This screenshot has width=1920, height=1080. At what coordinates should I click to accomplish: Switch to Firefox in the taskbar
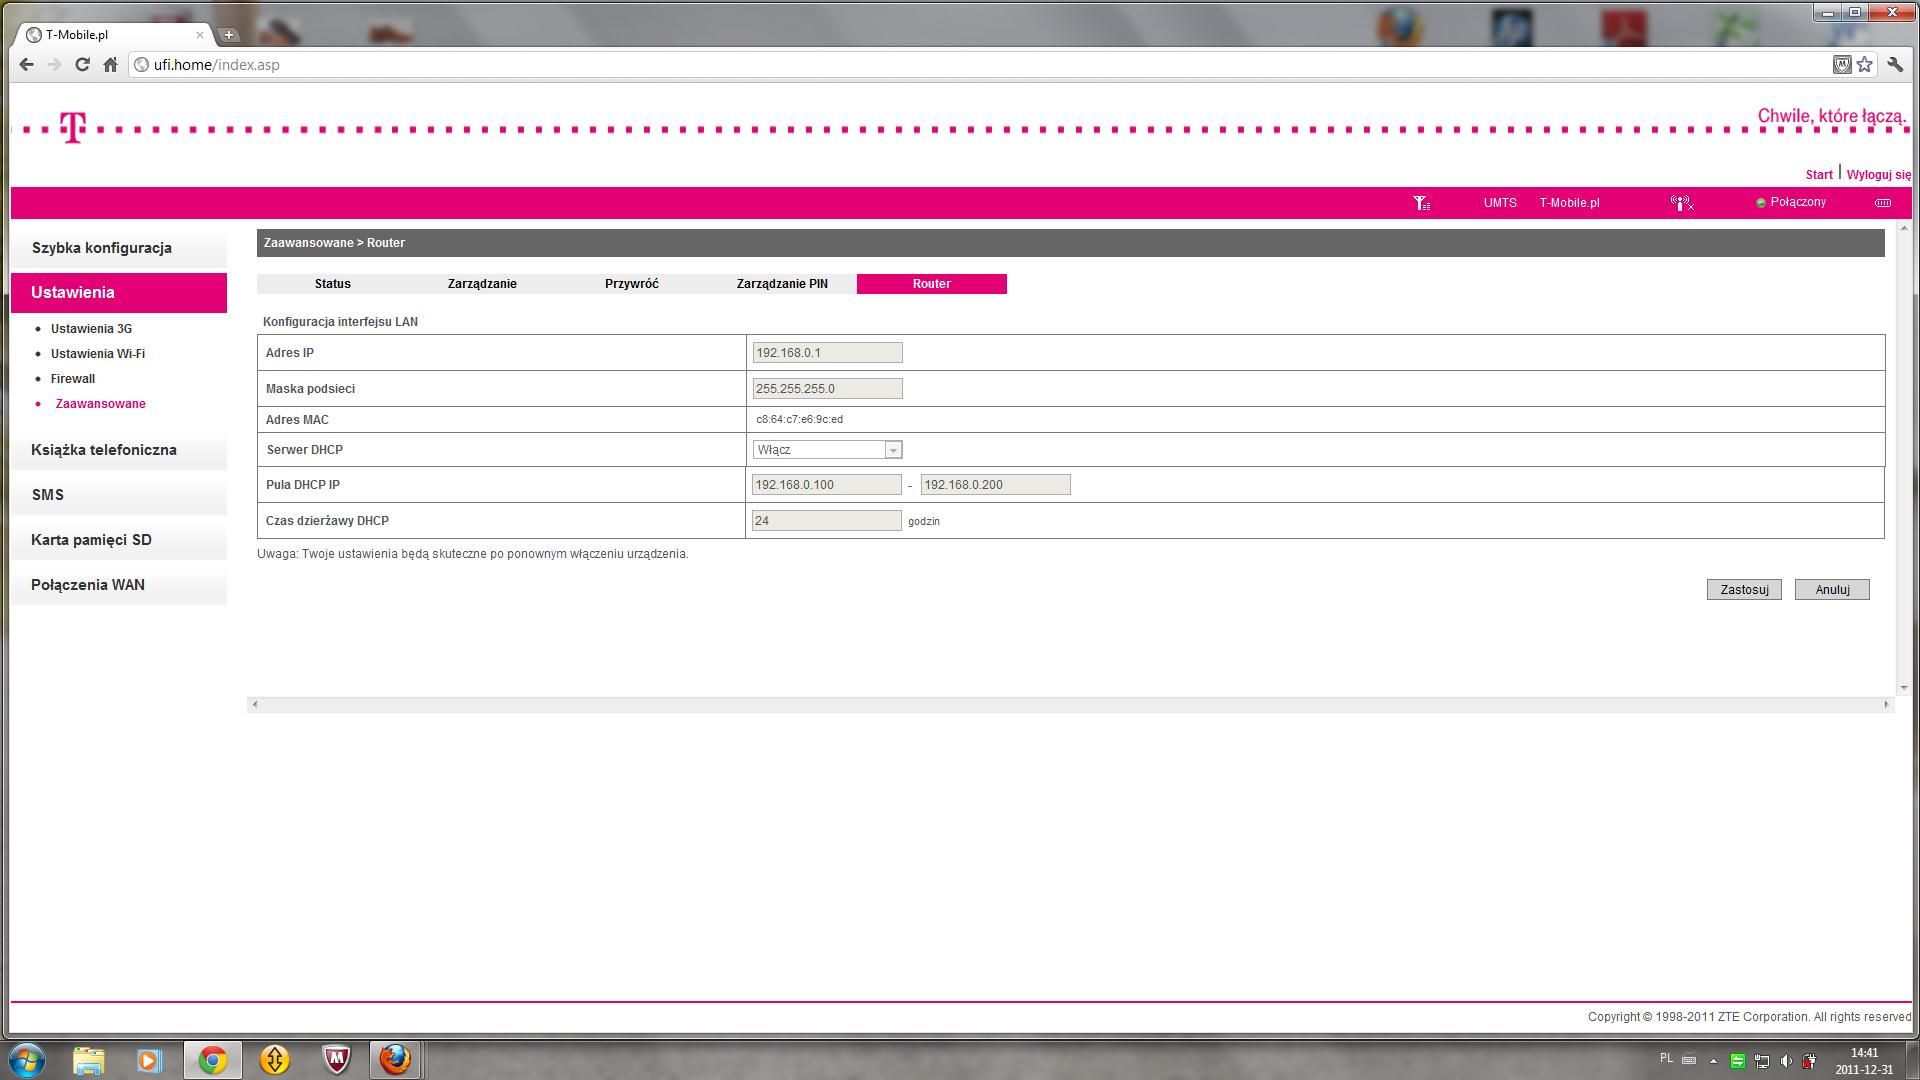[396, 1060]
